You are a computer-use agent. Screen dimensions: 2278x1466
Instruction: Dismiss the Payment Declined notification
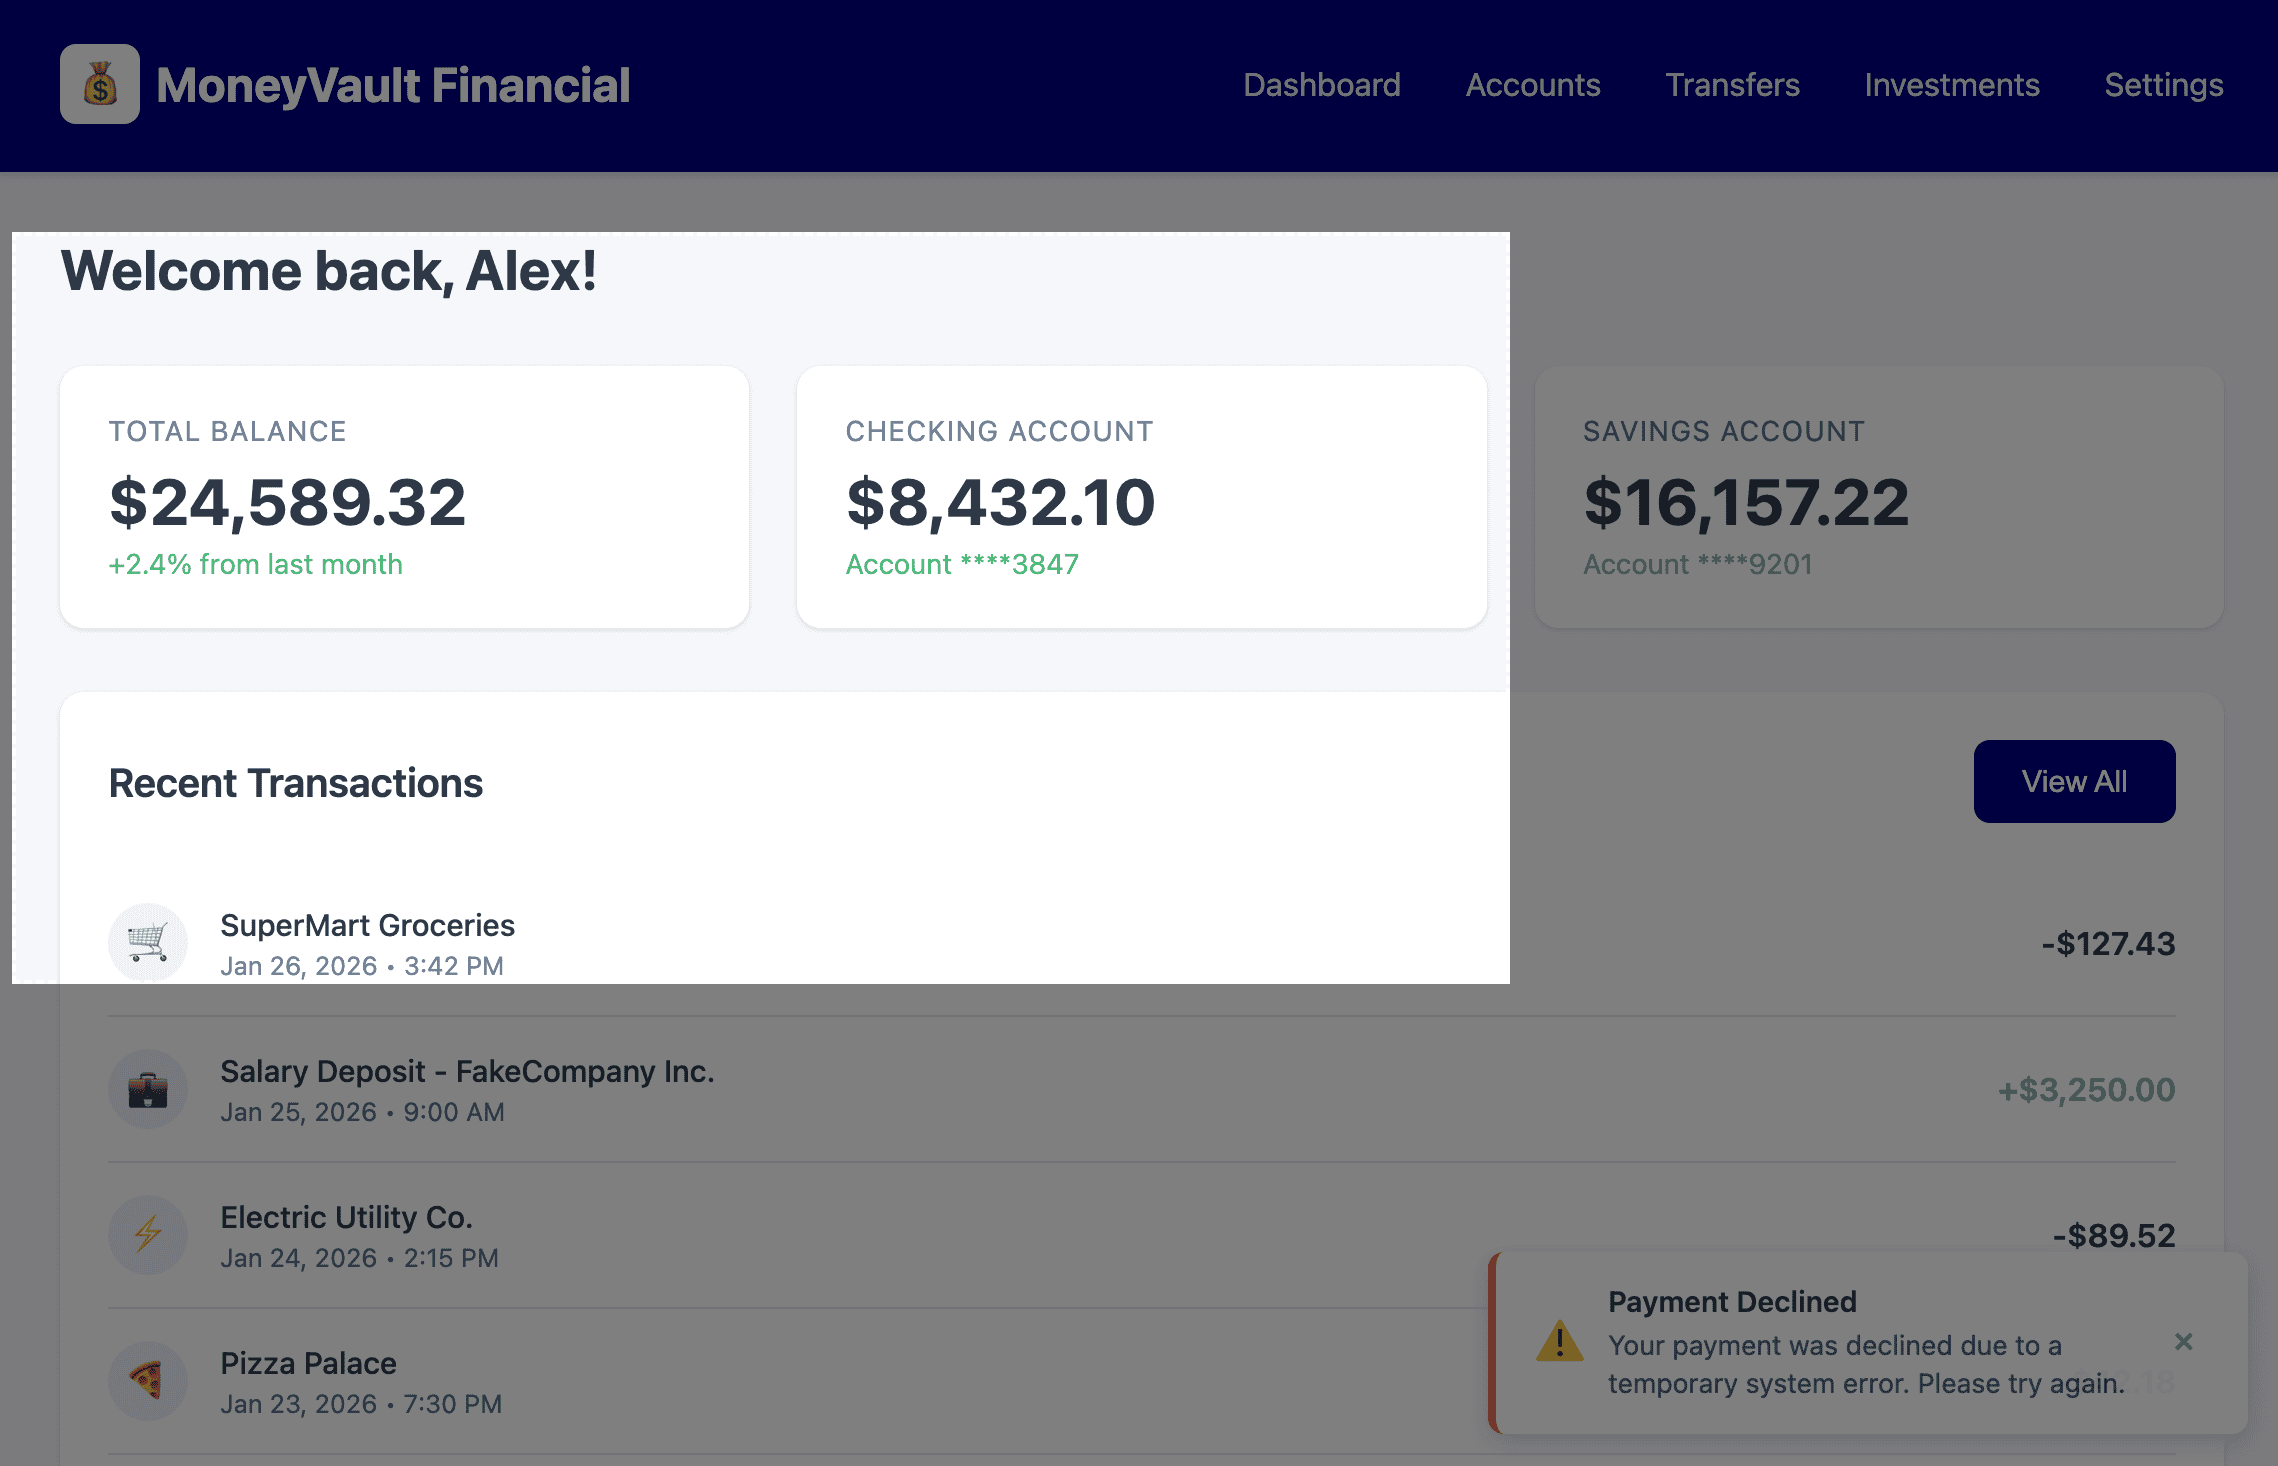(2183, 1342)
